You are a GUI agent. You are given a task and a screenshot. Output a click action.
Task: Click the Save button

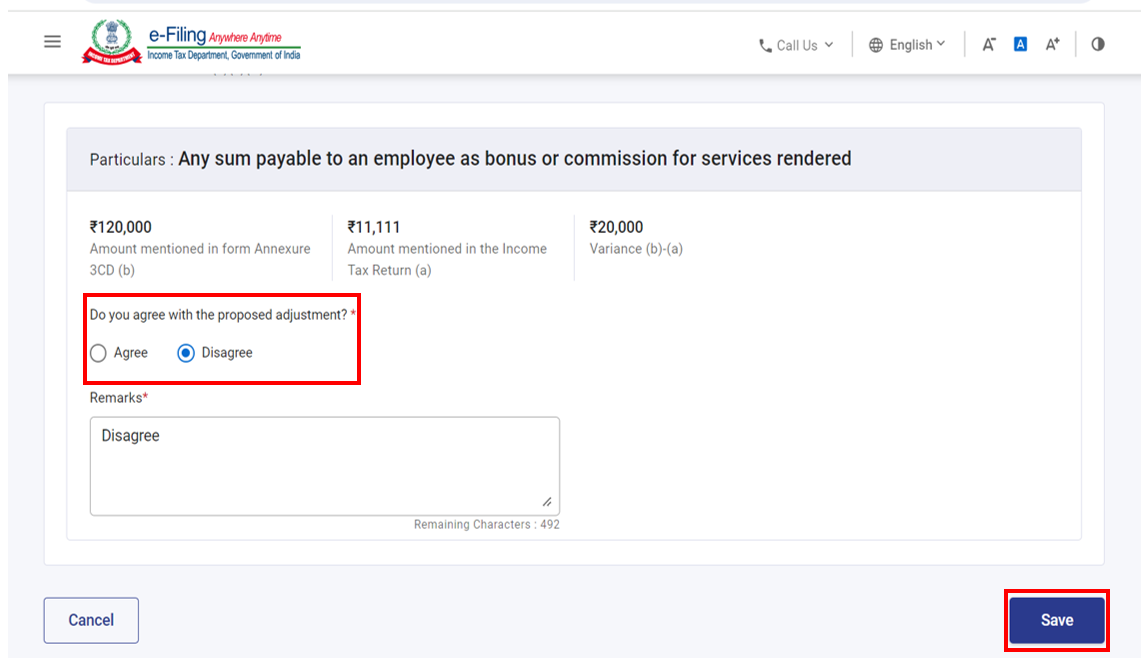[1057, 620]
